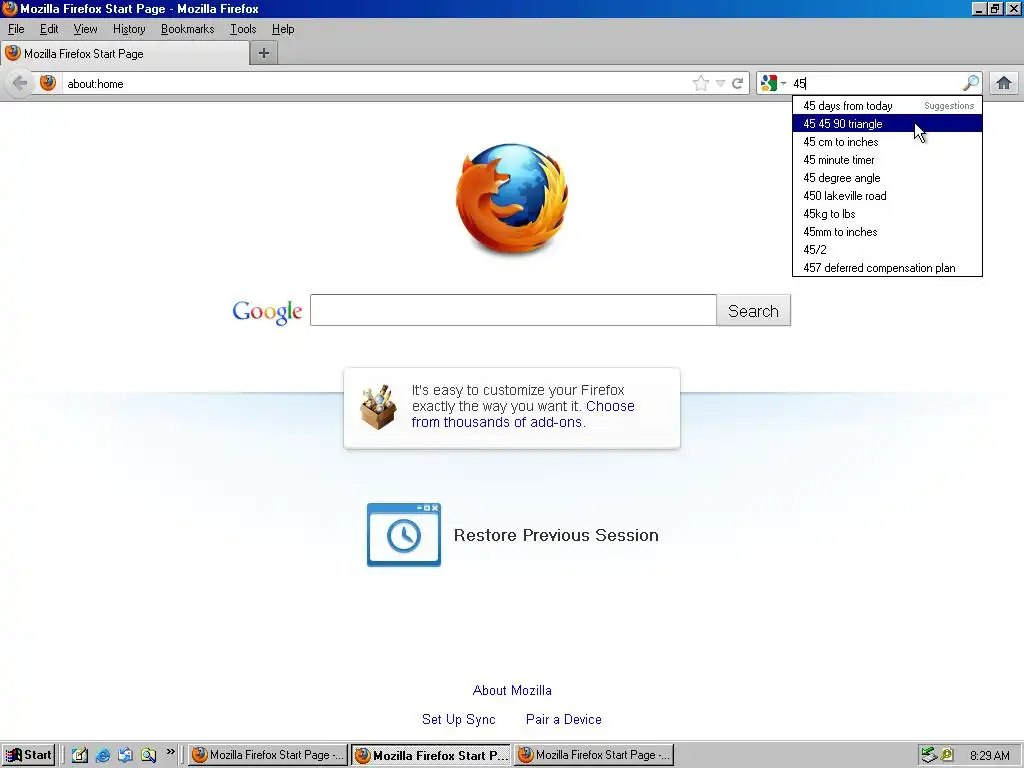Viewport: 1024px width, 768px height.
Task: Switch to third Firefox taskbar window
Action: pos(594,755)
